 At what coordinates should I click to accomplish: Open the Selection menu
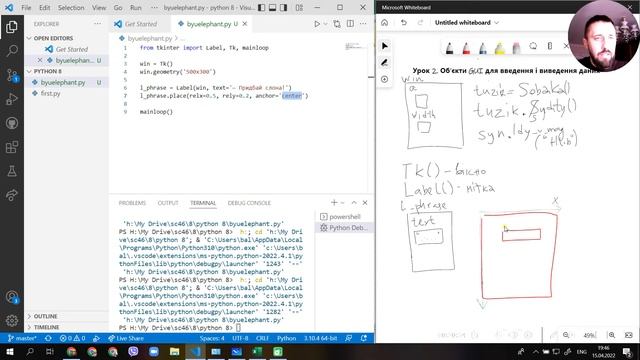71,7
